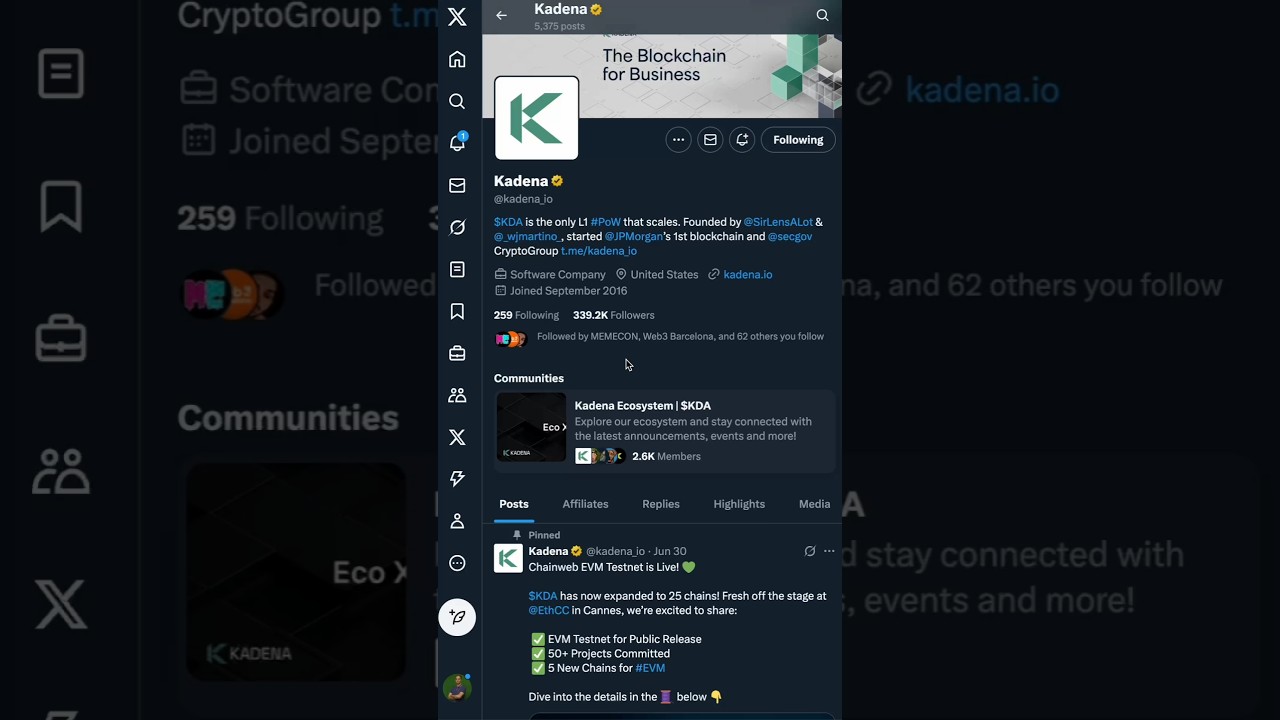Screen dimensions: 1280x720
Task: Open Bookmarks in the sidebar
Action: (x=457, y=312)
